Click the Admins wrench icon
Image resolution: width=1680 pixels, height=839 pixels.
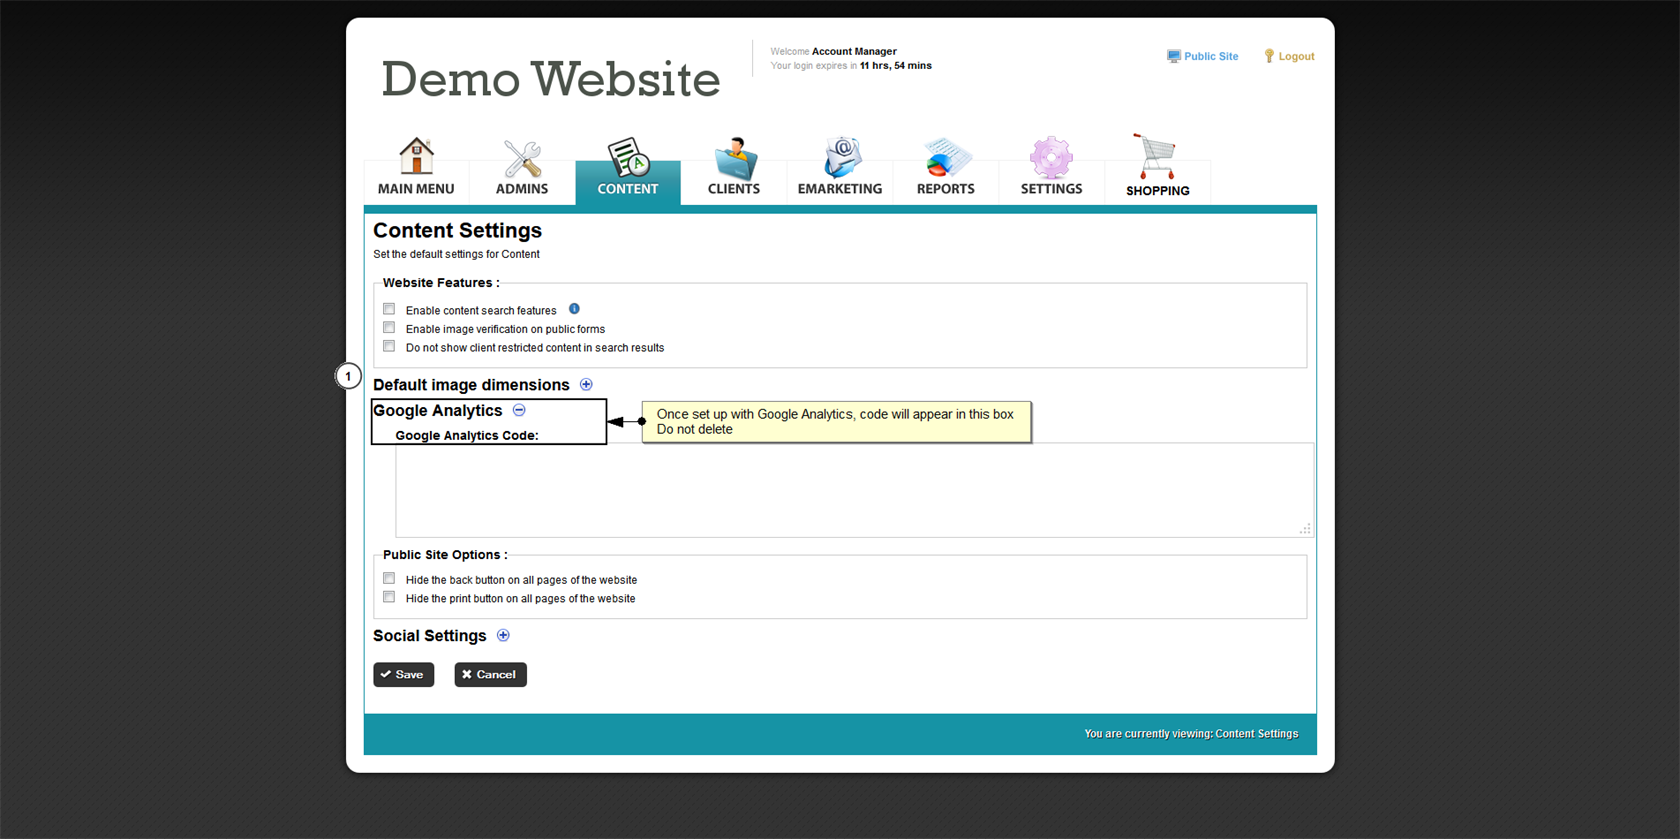(x=522, y=159)
